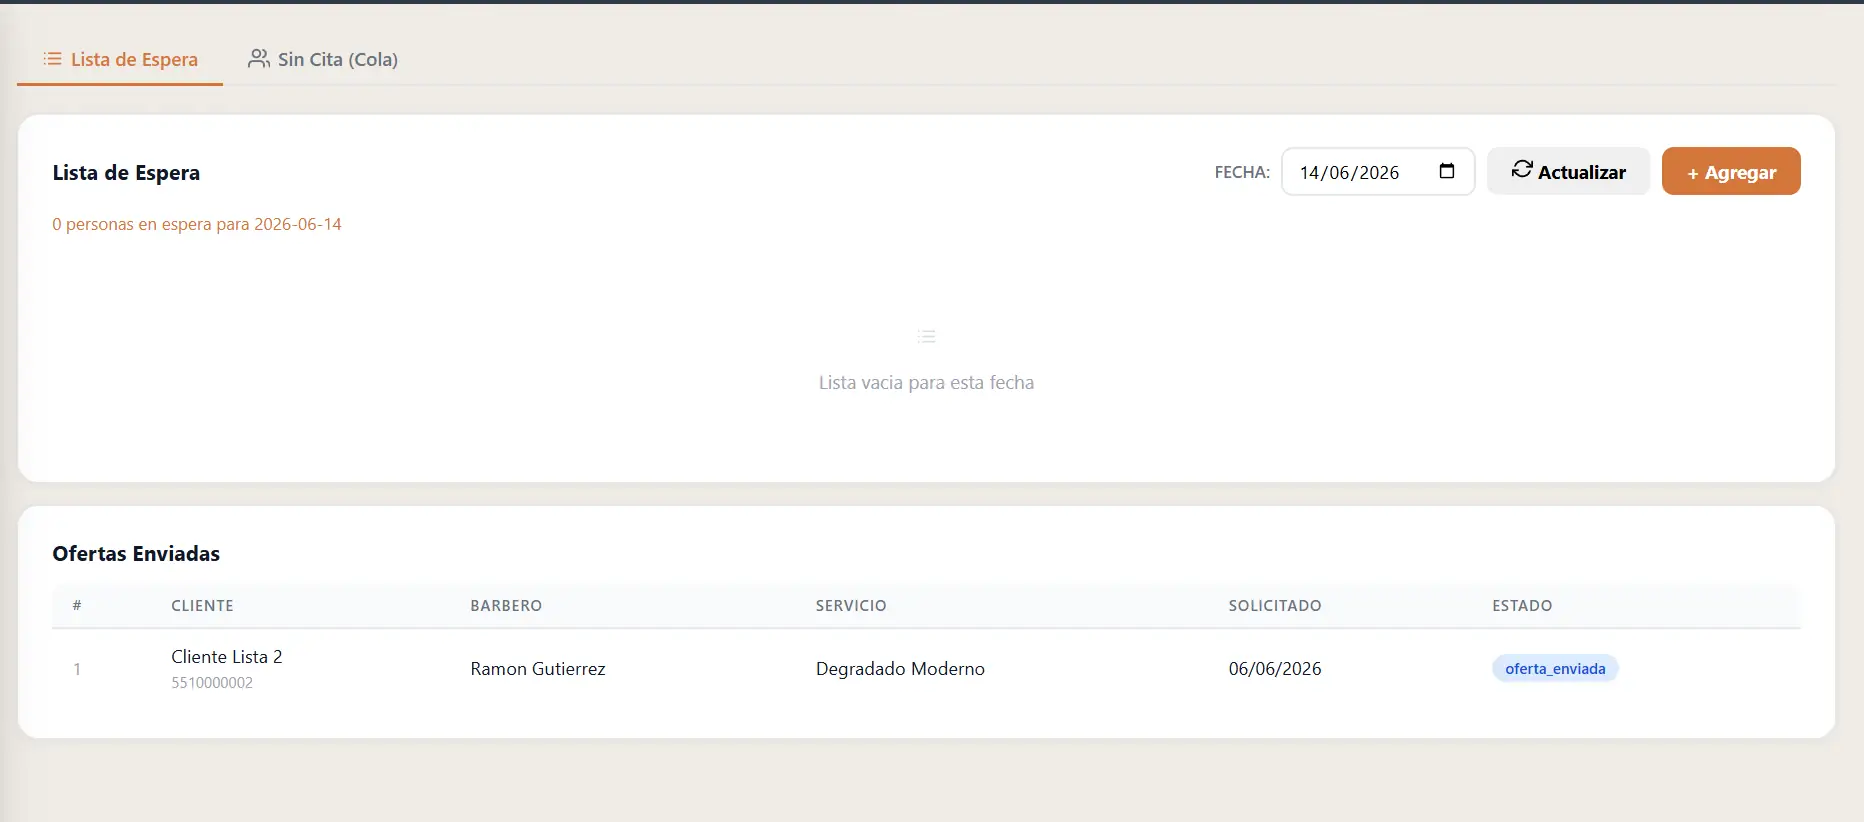Add a person with the Agregar button
This screenshot has width=1864, height=822.
tap(1731, 171)
